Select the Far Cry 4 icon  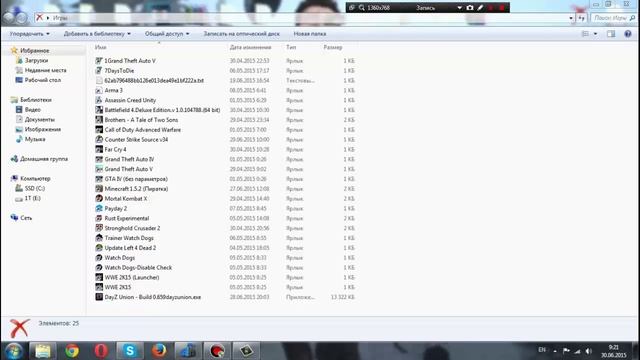pos(99,149)
